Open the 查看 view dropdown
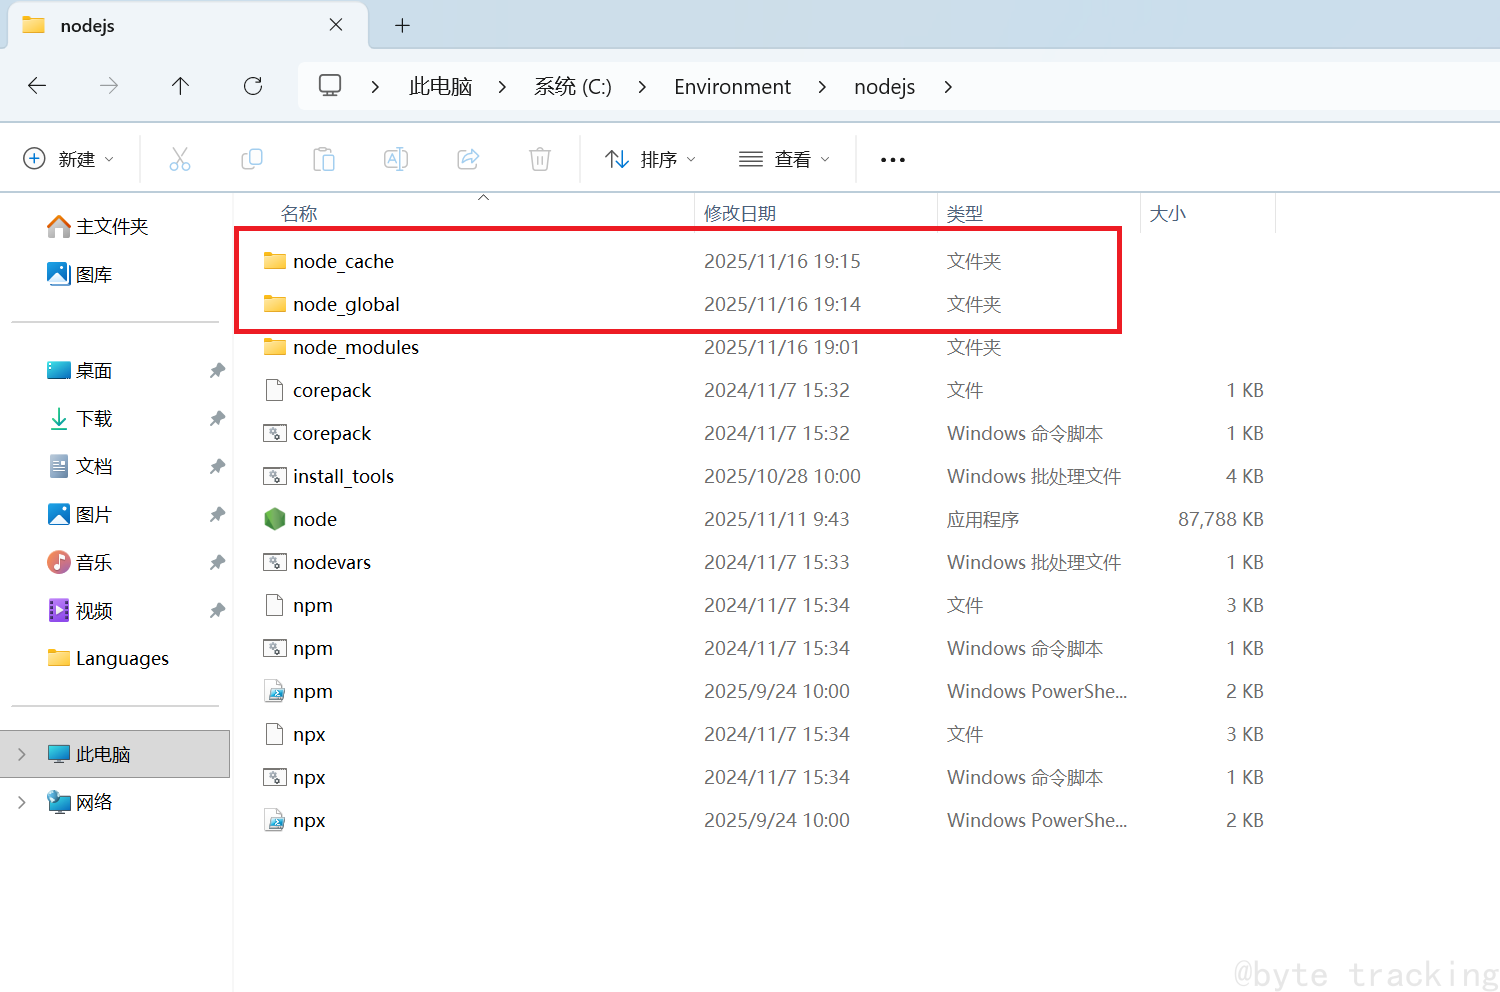The width and height of the screenshot is (1500, 992). coord(785,158)
